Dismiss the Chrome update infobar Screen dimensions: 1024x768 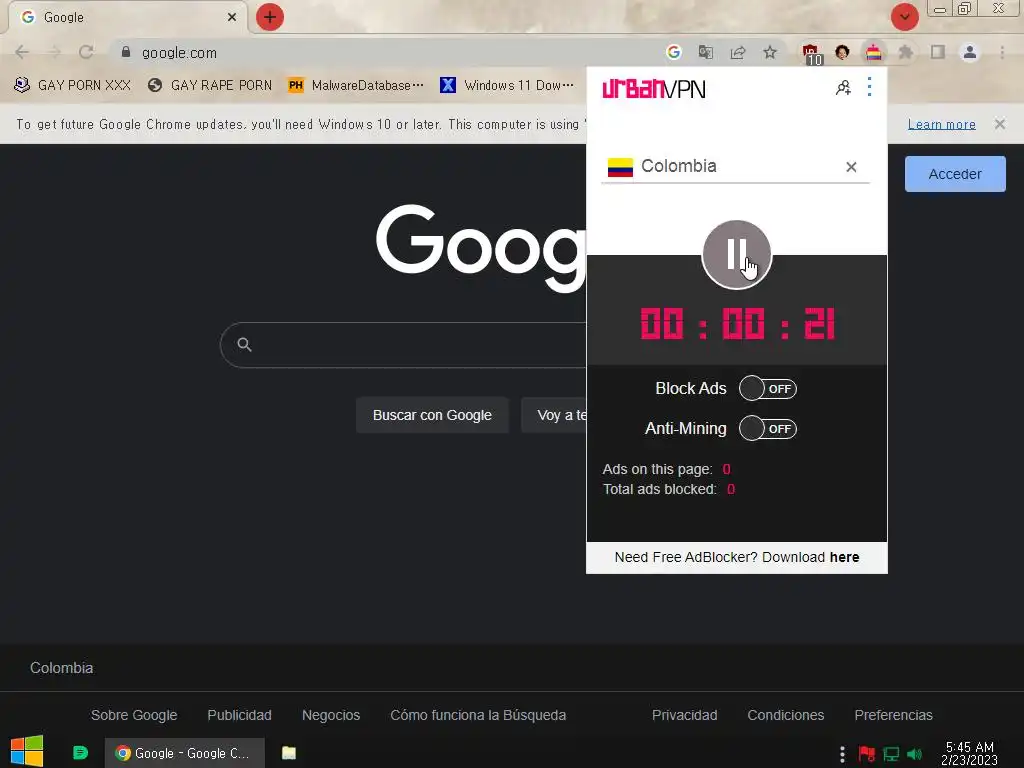coord(999,124)
